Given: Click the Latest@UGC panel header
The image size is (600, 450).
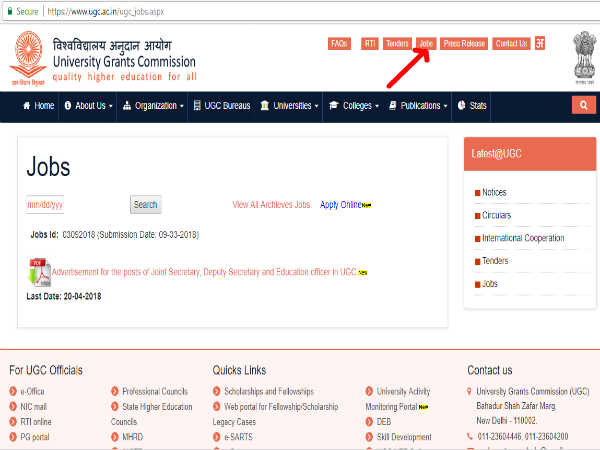Looking at the screenshot, I should point(530,154).
